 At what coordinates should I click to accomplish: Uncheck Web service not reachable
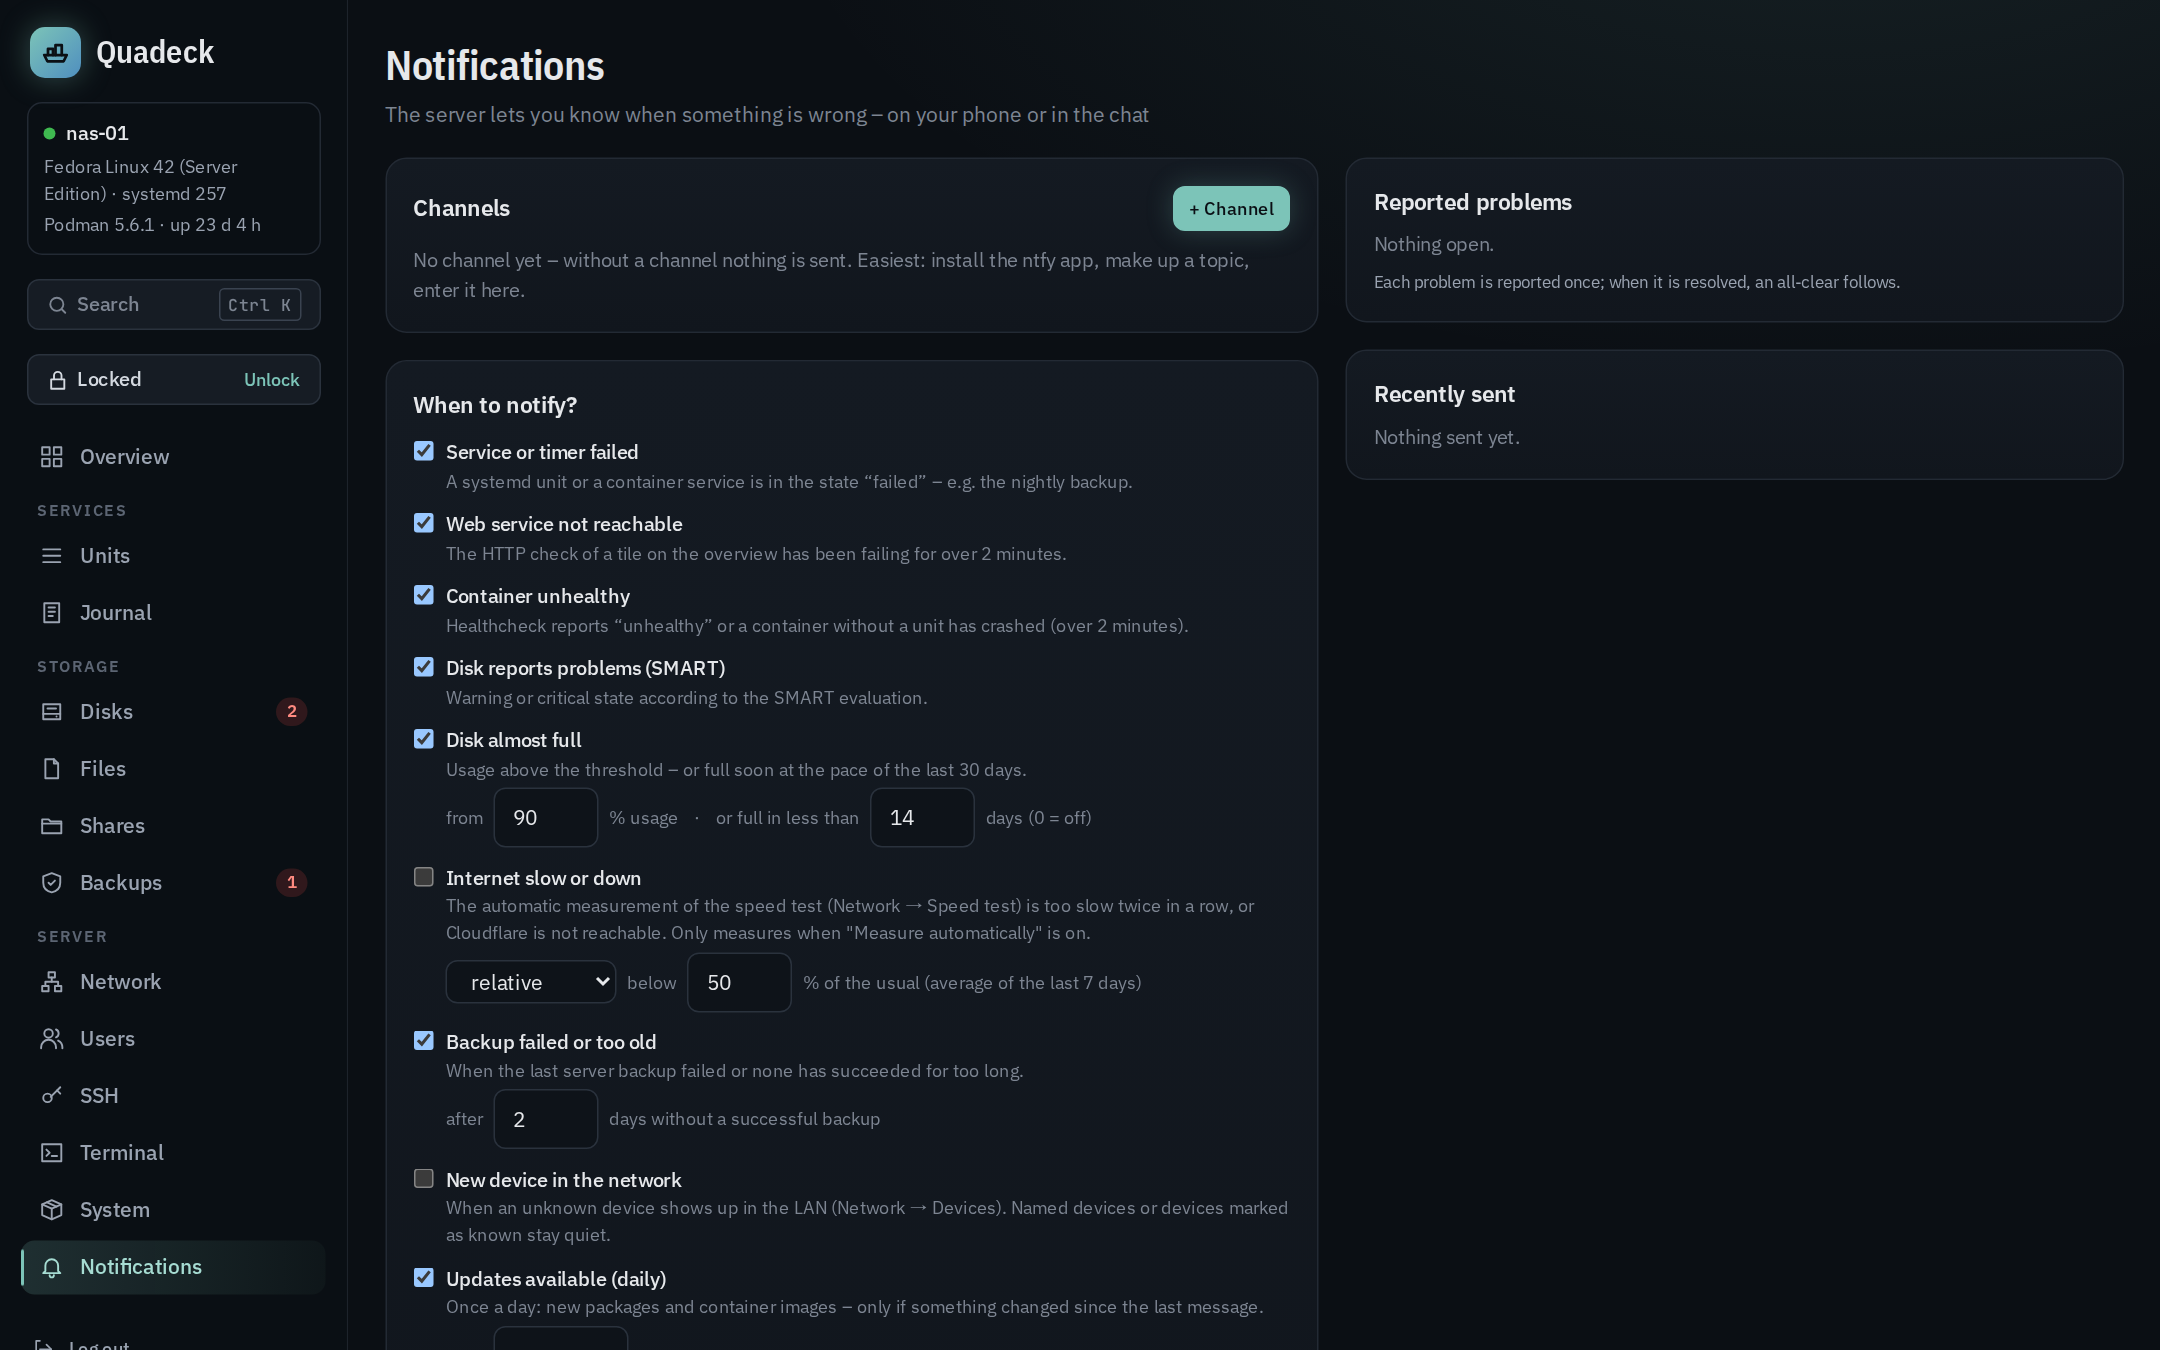tap(424, 523)
